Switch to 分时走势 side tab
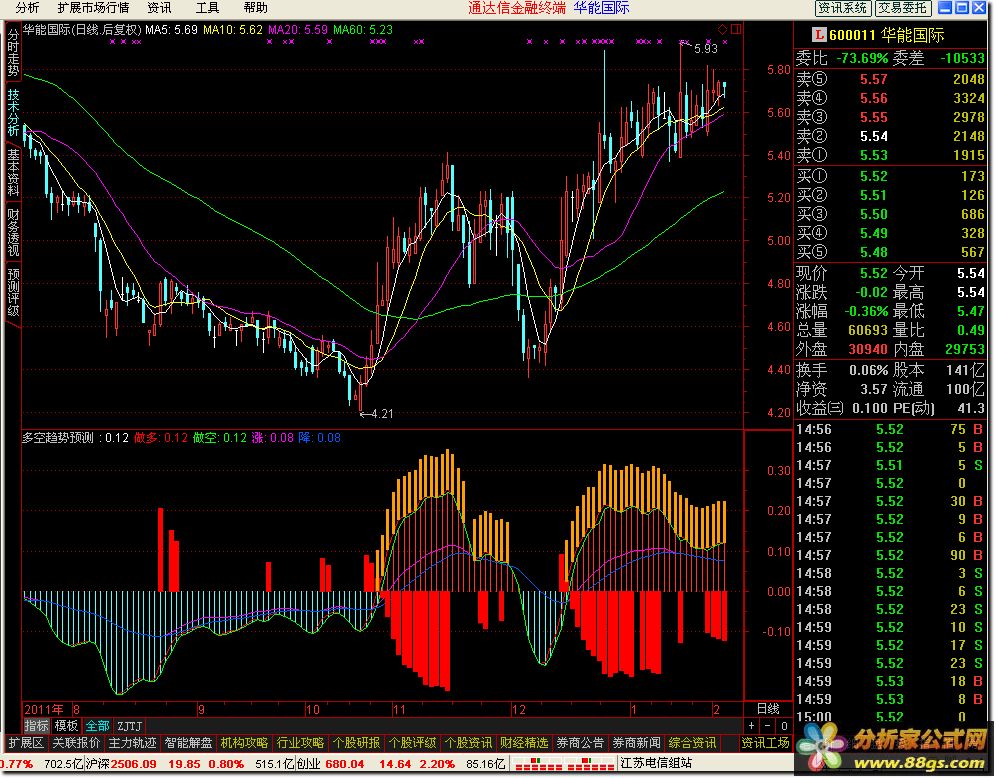Viewport: 996px width, 778px height. point(13,52)
